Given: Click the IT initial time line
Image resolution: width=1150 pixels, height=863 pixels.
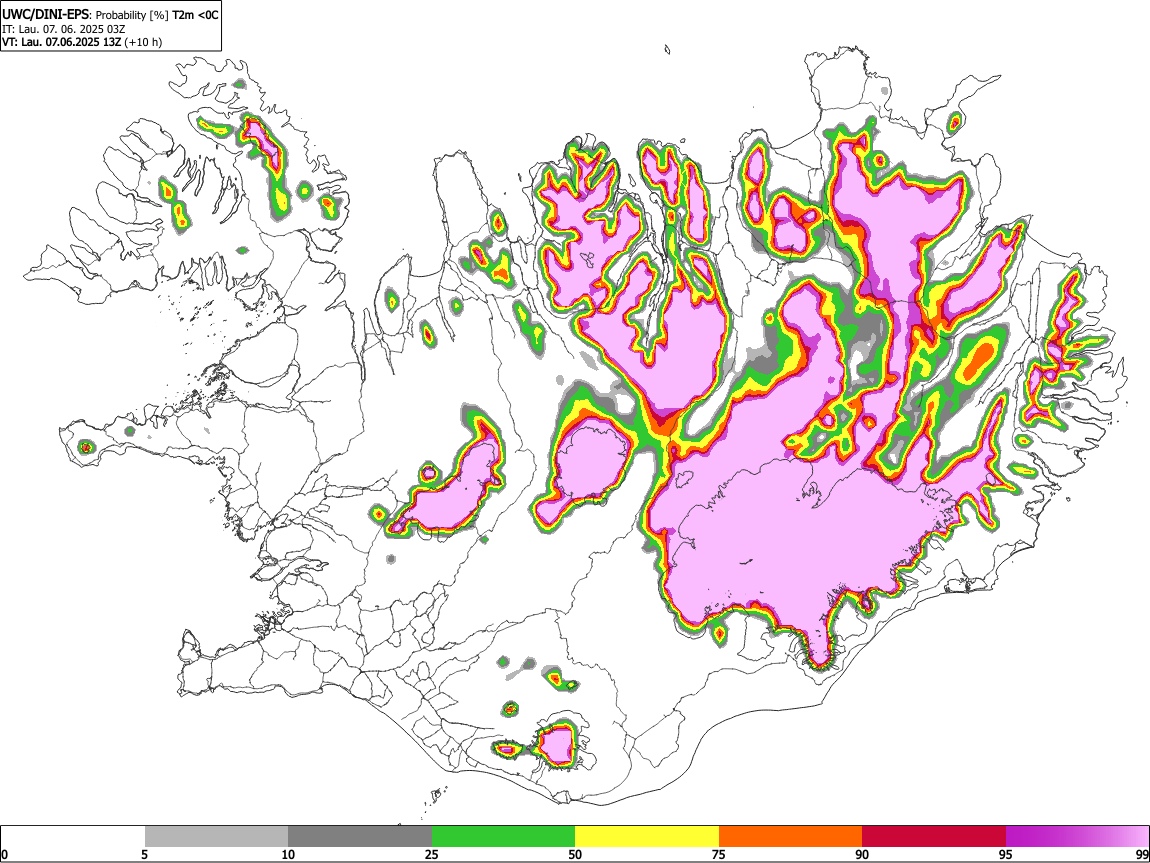Looking at the screenshot, I should click(x=64, y=29).
